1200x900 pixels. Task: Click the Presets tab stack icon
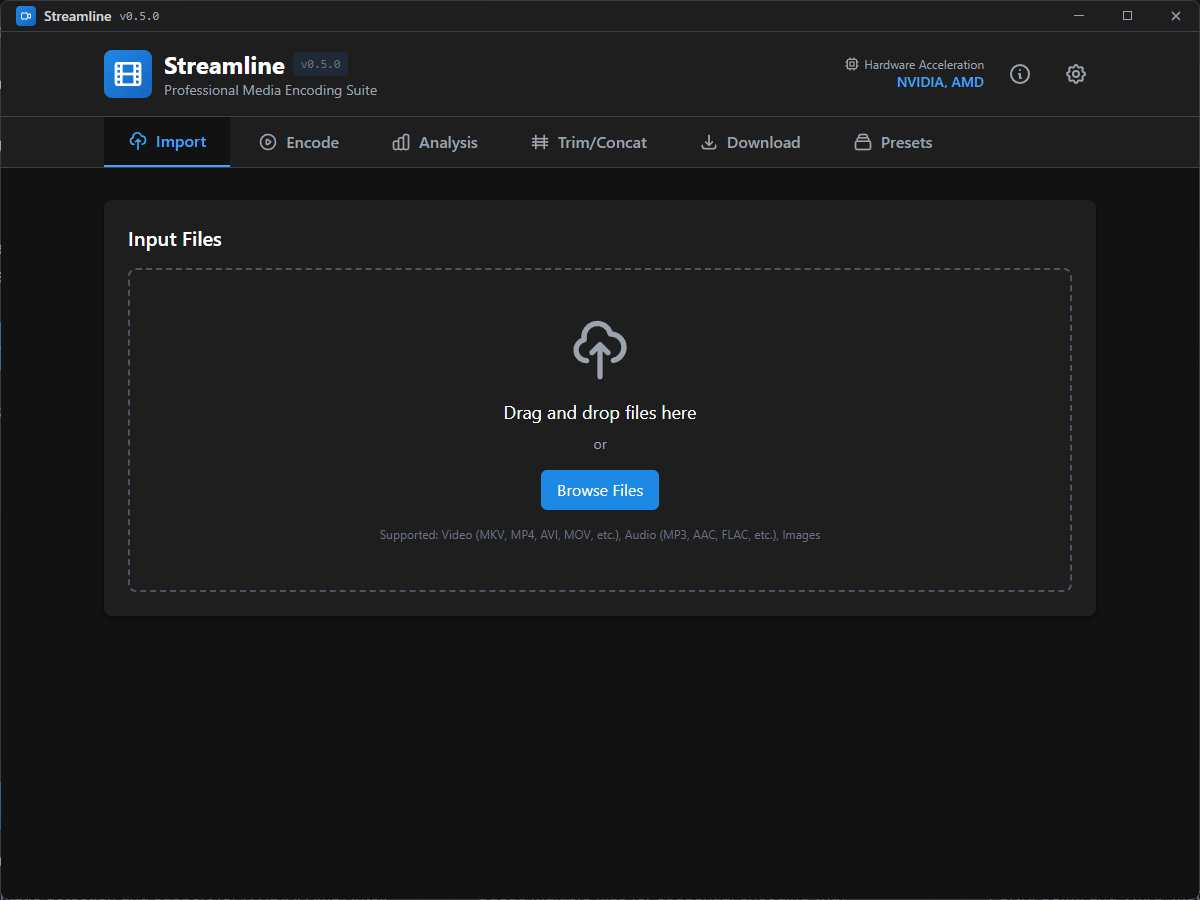pos(862,142)
